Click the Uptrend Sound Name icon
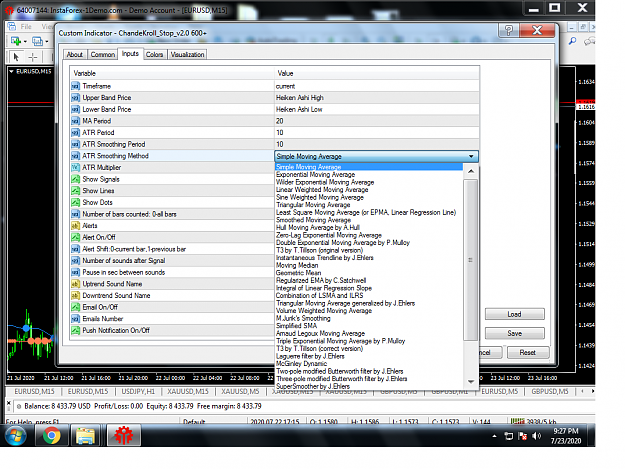 pyautogui.click(x=75, y=284)
